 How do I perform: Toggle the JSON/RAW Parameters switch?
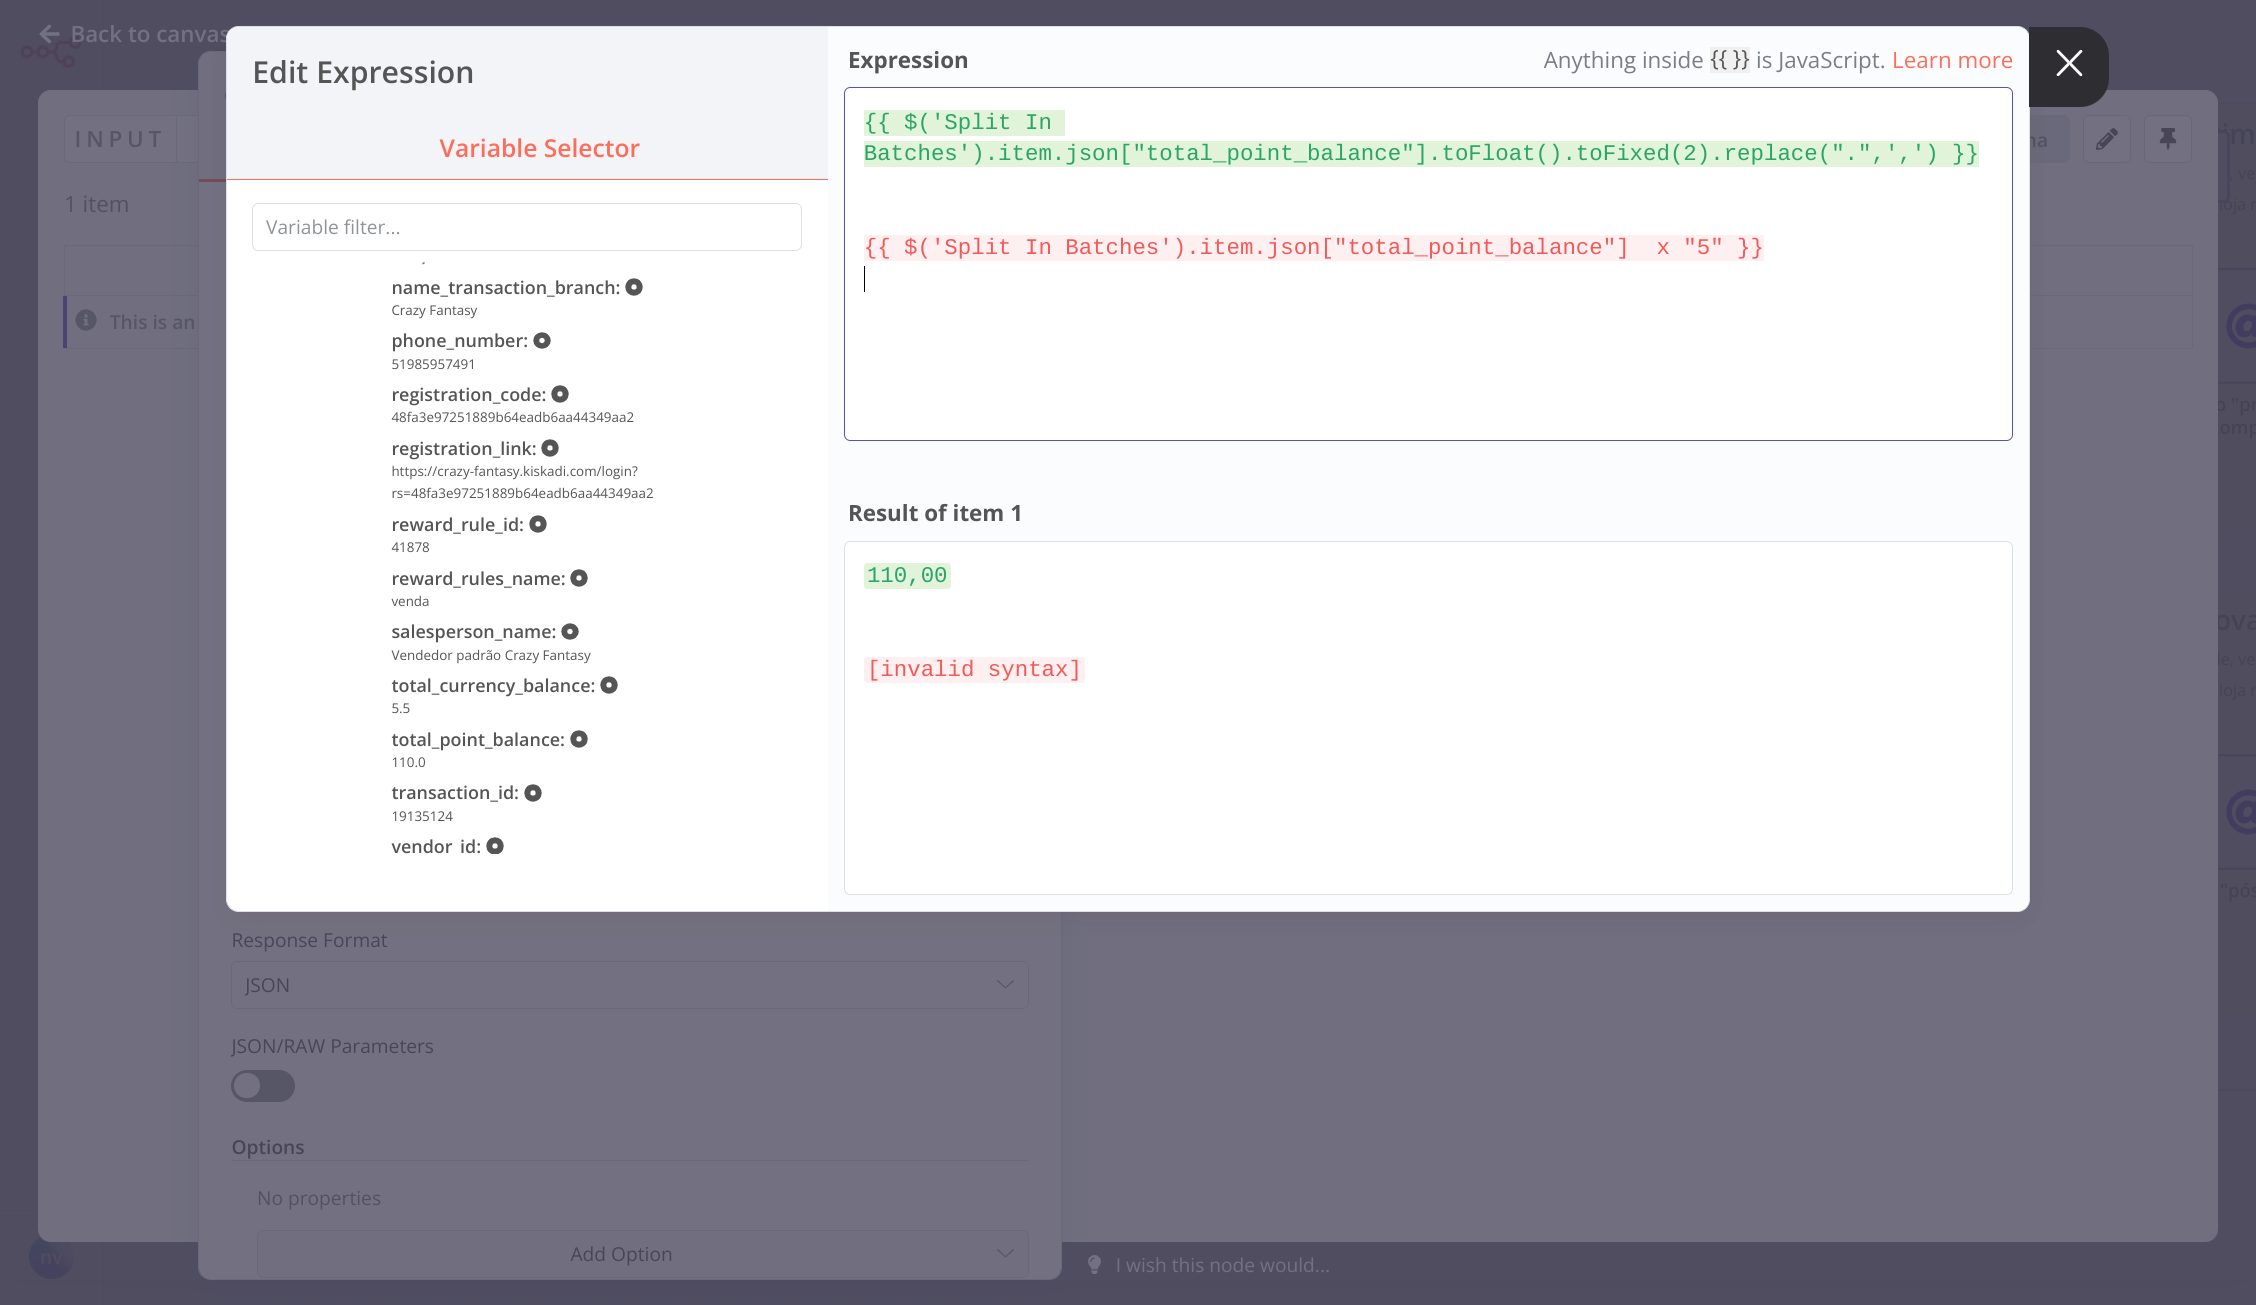click(263, 1086)
